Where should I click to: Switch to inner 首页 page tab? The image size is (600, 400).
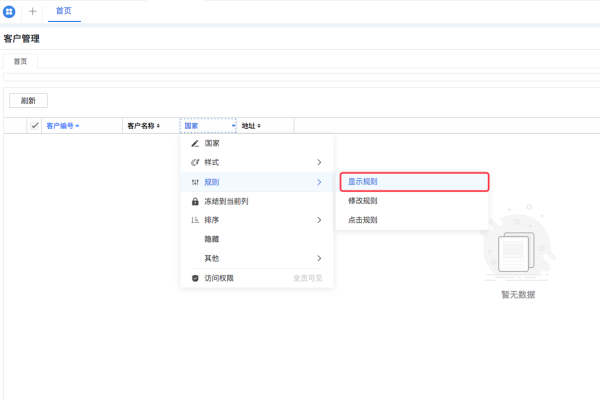coord(20,61)
